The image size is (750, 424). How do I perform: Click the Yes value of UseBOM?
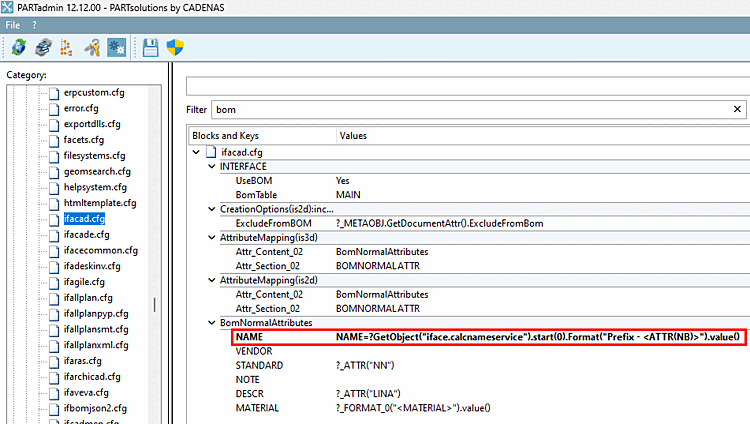pyautogui.click(x=342, y=181)
